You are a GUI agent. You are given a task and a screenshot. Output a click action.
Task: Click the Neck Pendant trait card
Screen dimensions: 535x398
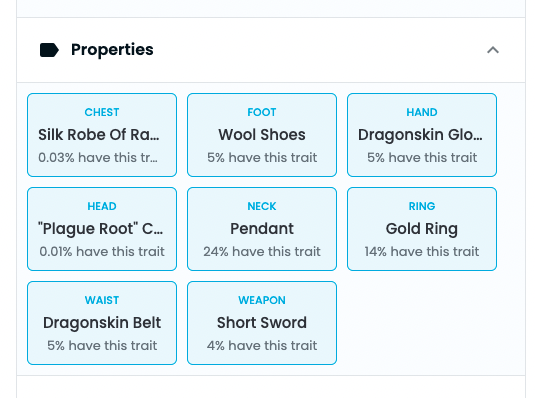(262, 229)
